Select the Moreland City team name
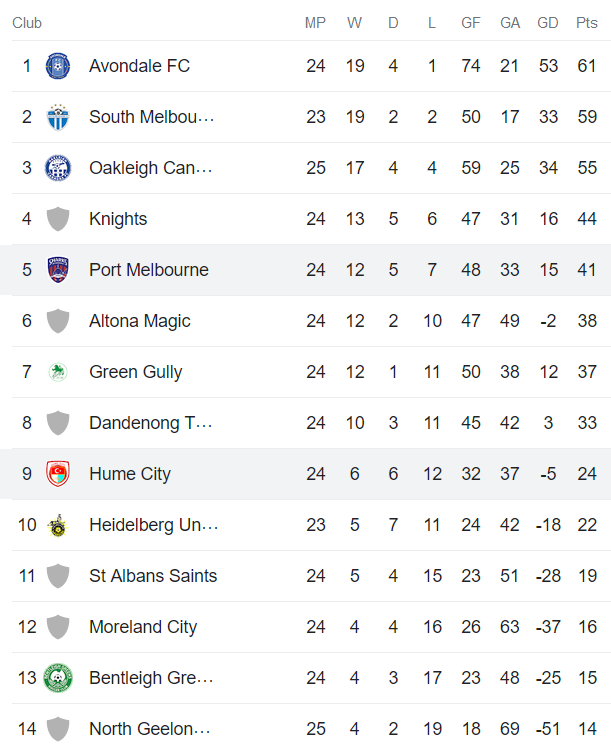Image resolution: width=611 pixels, height=756 pixels. tap(143, 628)
